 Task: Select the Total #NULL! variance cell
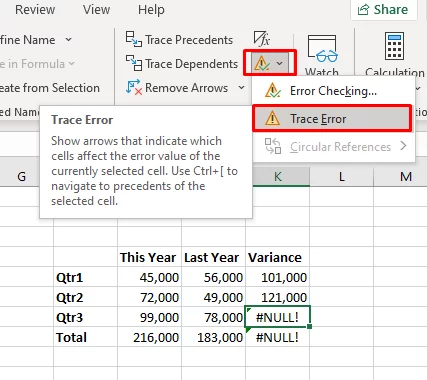click(x=277, y=337)
